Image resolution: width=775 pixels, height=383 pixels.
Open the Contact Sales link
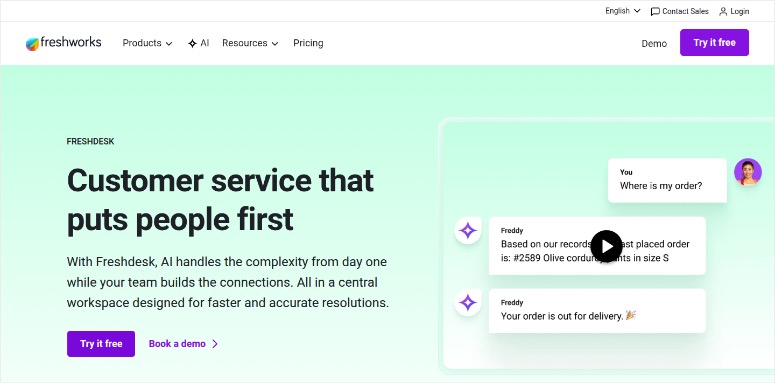680,11
